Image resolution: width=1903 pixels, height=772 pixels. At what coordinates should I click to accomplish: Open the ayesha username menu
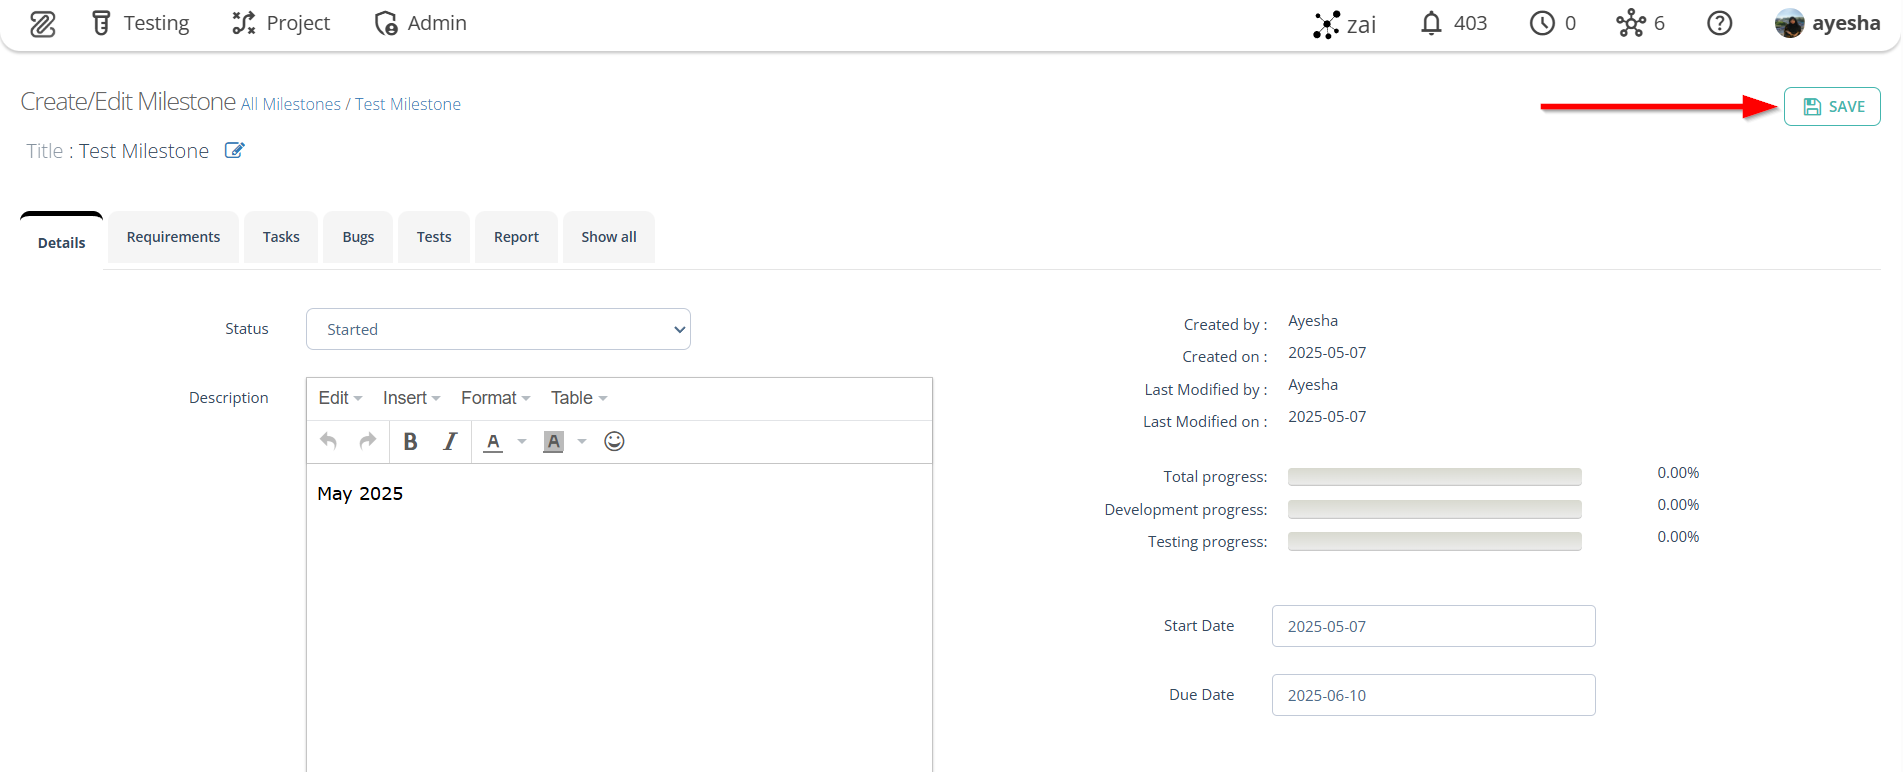[x=1846, y=23]
